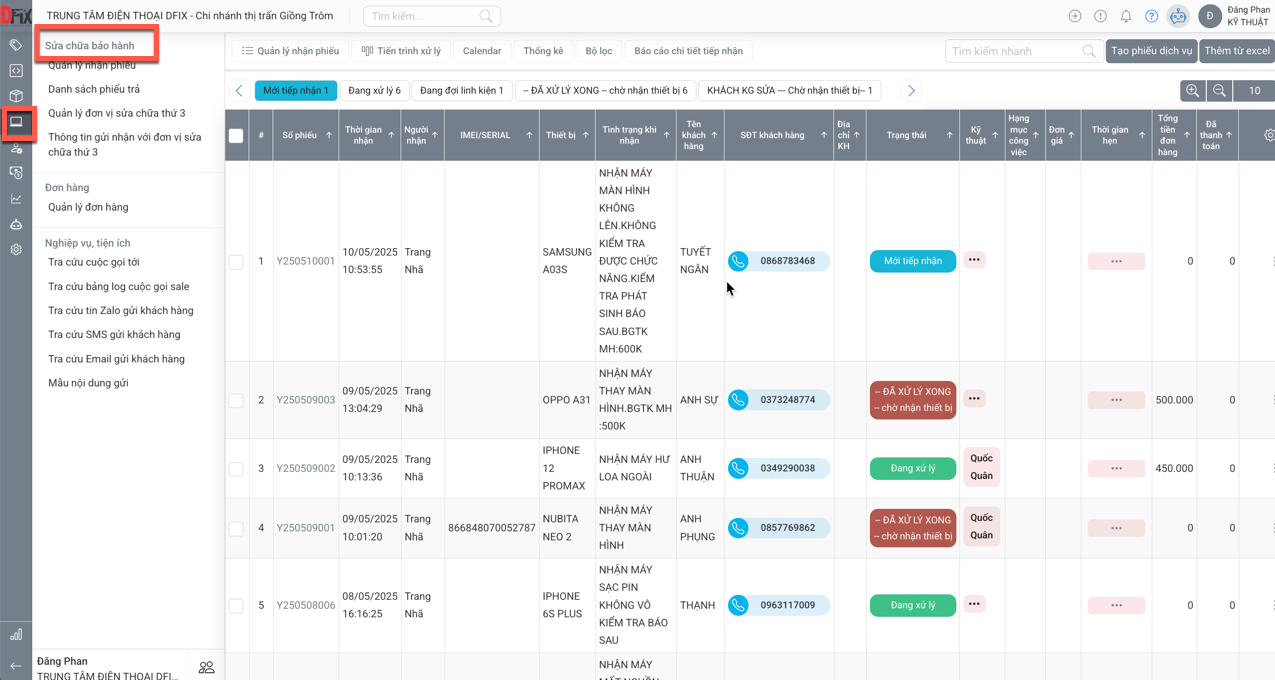This screenshot has width=1275, height=680.
Task: Open the robot icon in left sidebar
Action: click(x=16, y=224)
